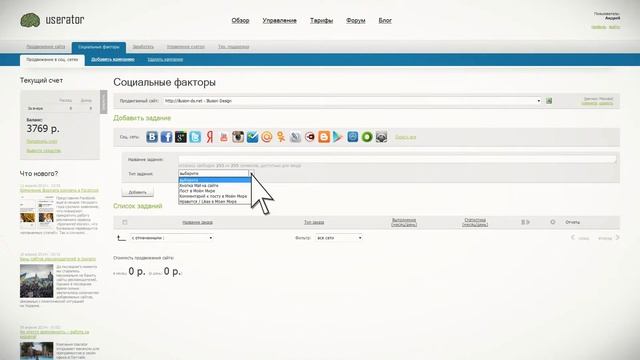The width and height of the screenshot is (640, 360).
Task: Click the 'Удалить кампанию' link
Action: tap(165, 60)
